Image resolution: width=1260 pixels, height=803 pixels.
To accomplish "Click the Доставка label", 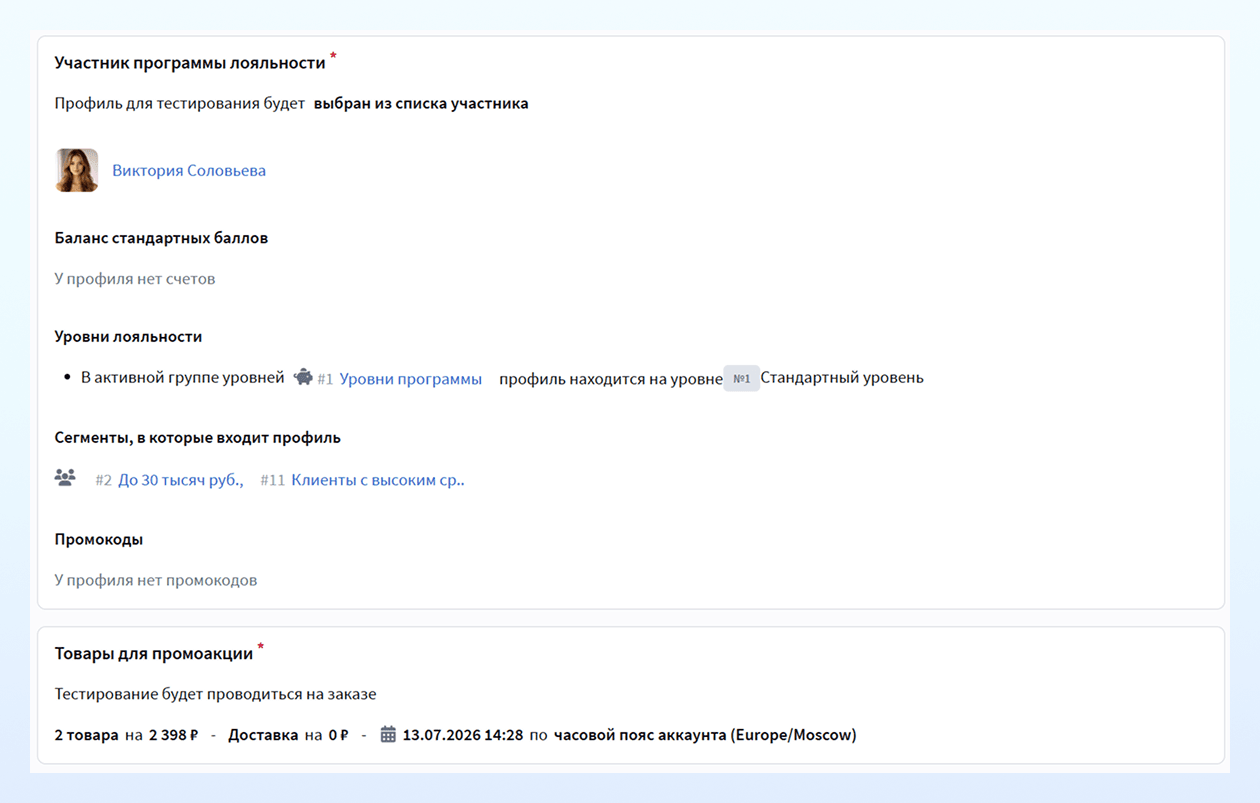I will 263,735.
